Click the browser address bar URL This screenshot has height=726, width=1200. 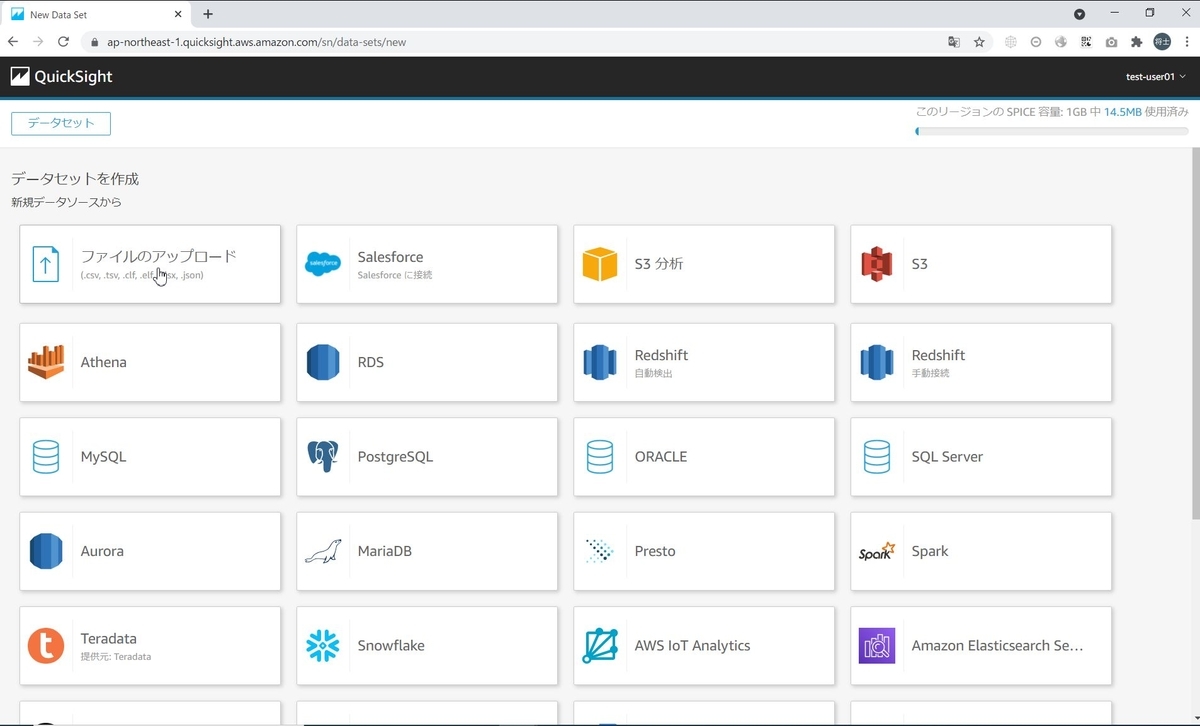[256, 42]
